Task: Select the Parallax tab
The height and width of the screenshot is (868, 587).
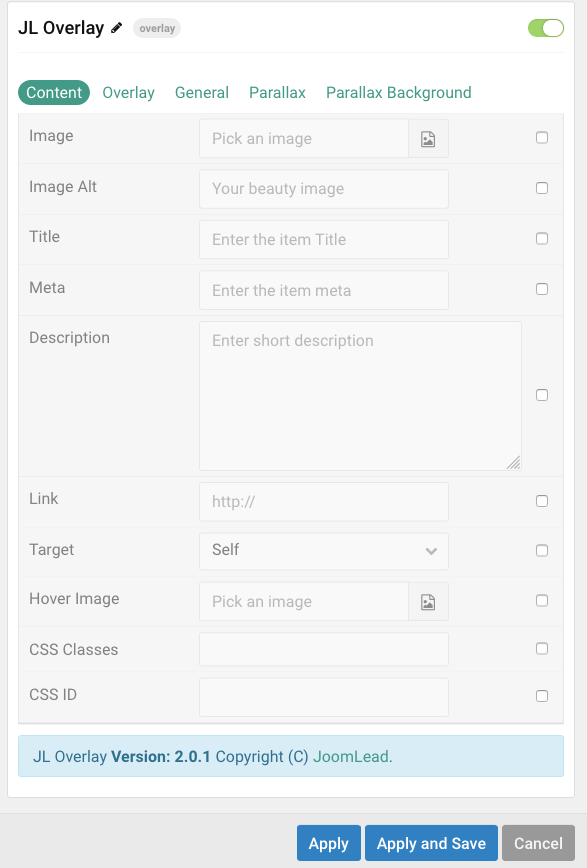Action: click(x=277, y=92)
